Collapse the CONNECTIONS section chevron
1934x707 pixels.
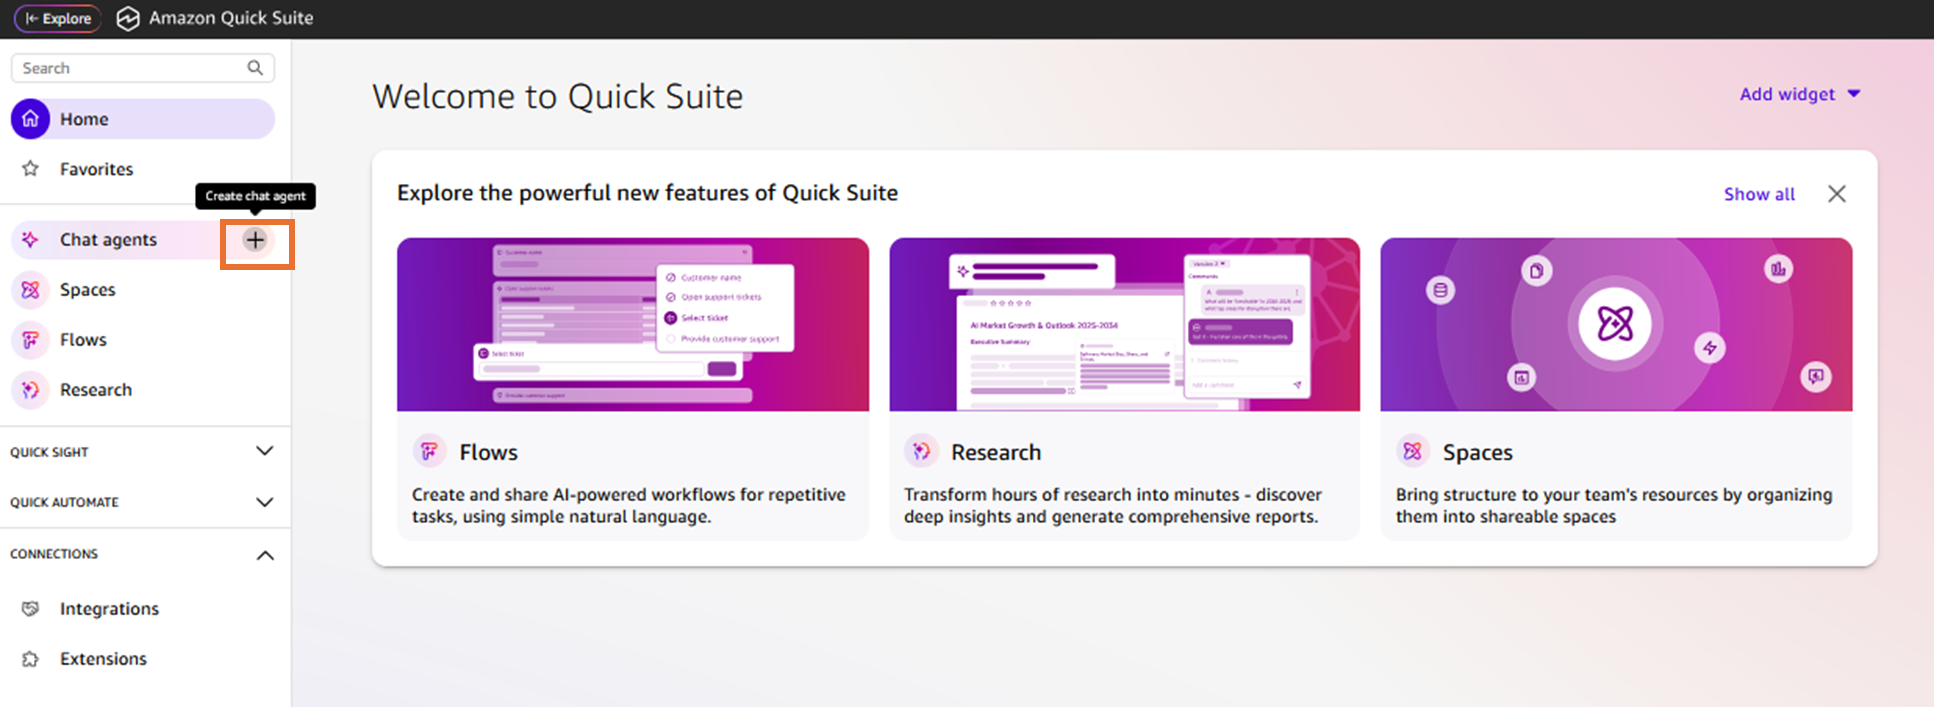(265, 555)
